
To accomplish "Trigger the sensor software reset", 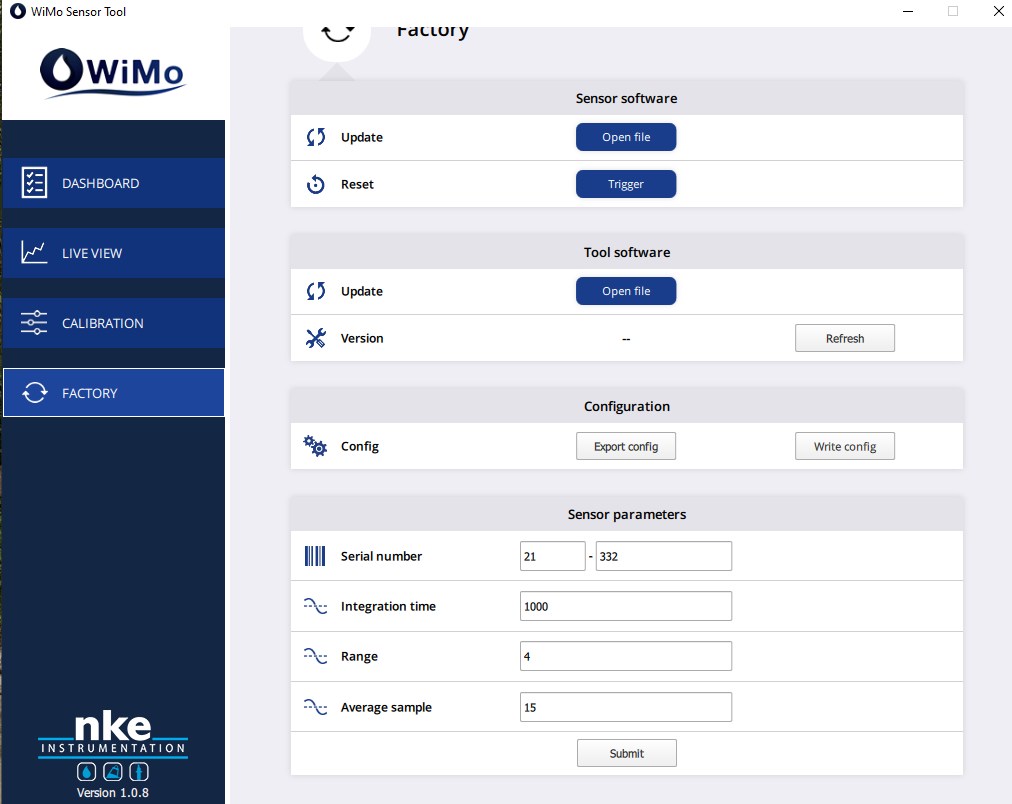I will (x=626, y=184).
